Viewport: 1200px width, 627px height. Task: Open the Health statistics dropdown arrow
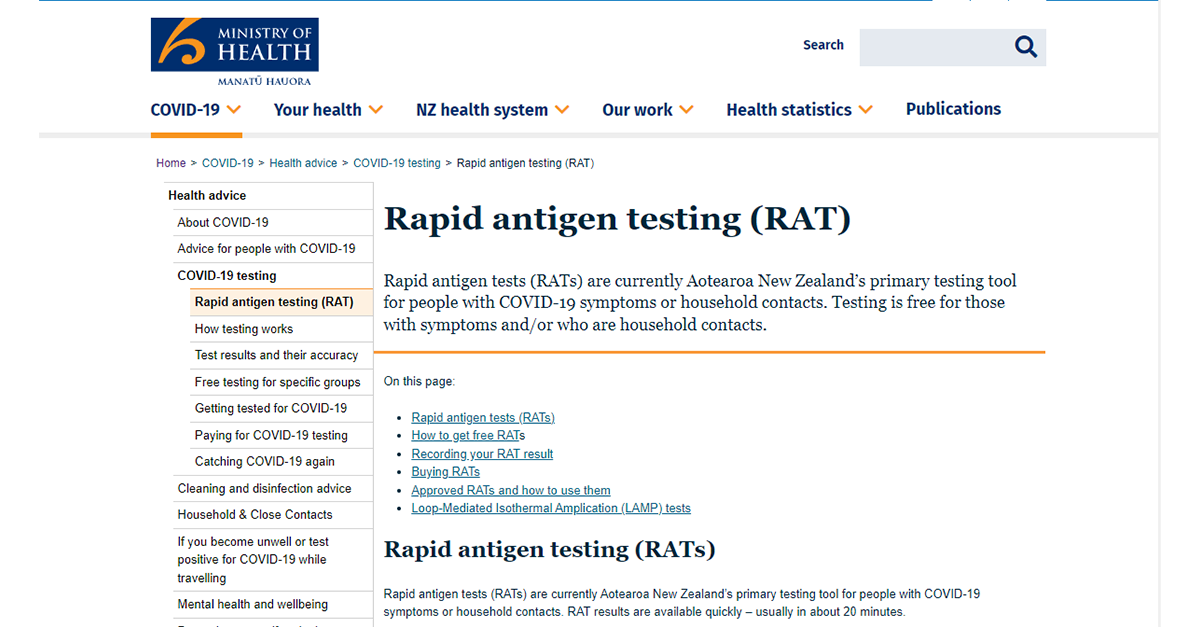[866, 110]
